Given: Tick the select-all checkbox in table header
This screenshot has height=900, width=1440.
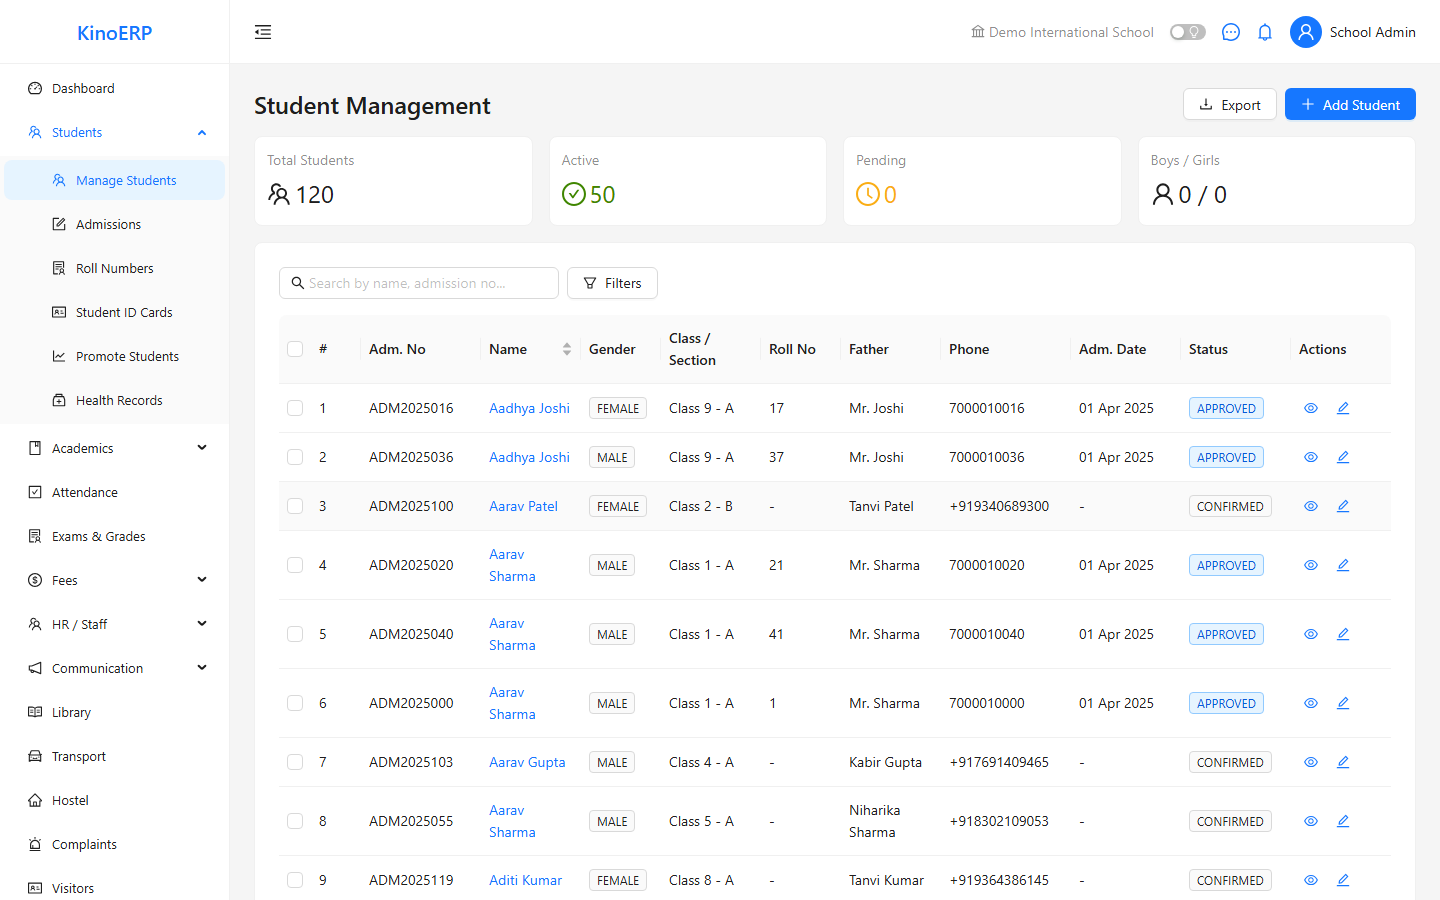Looking at the screenshot, I should [295, 349].
